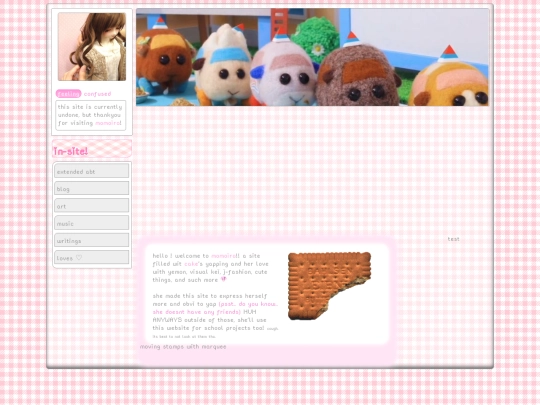Viewport: 540px width, 405px height.
Task: Click the bitten biscuit image
Action: (329, 286)
